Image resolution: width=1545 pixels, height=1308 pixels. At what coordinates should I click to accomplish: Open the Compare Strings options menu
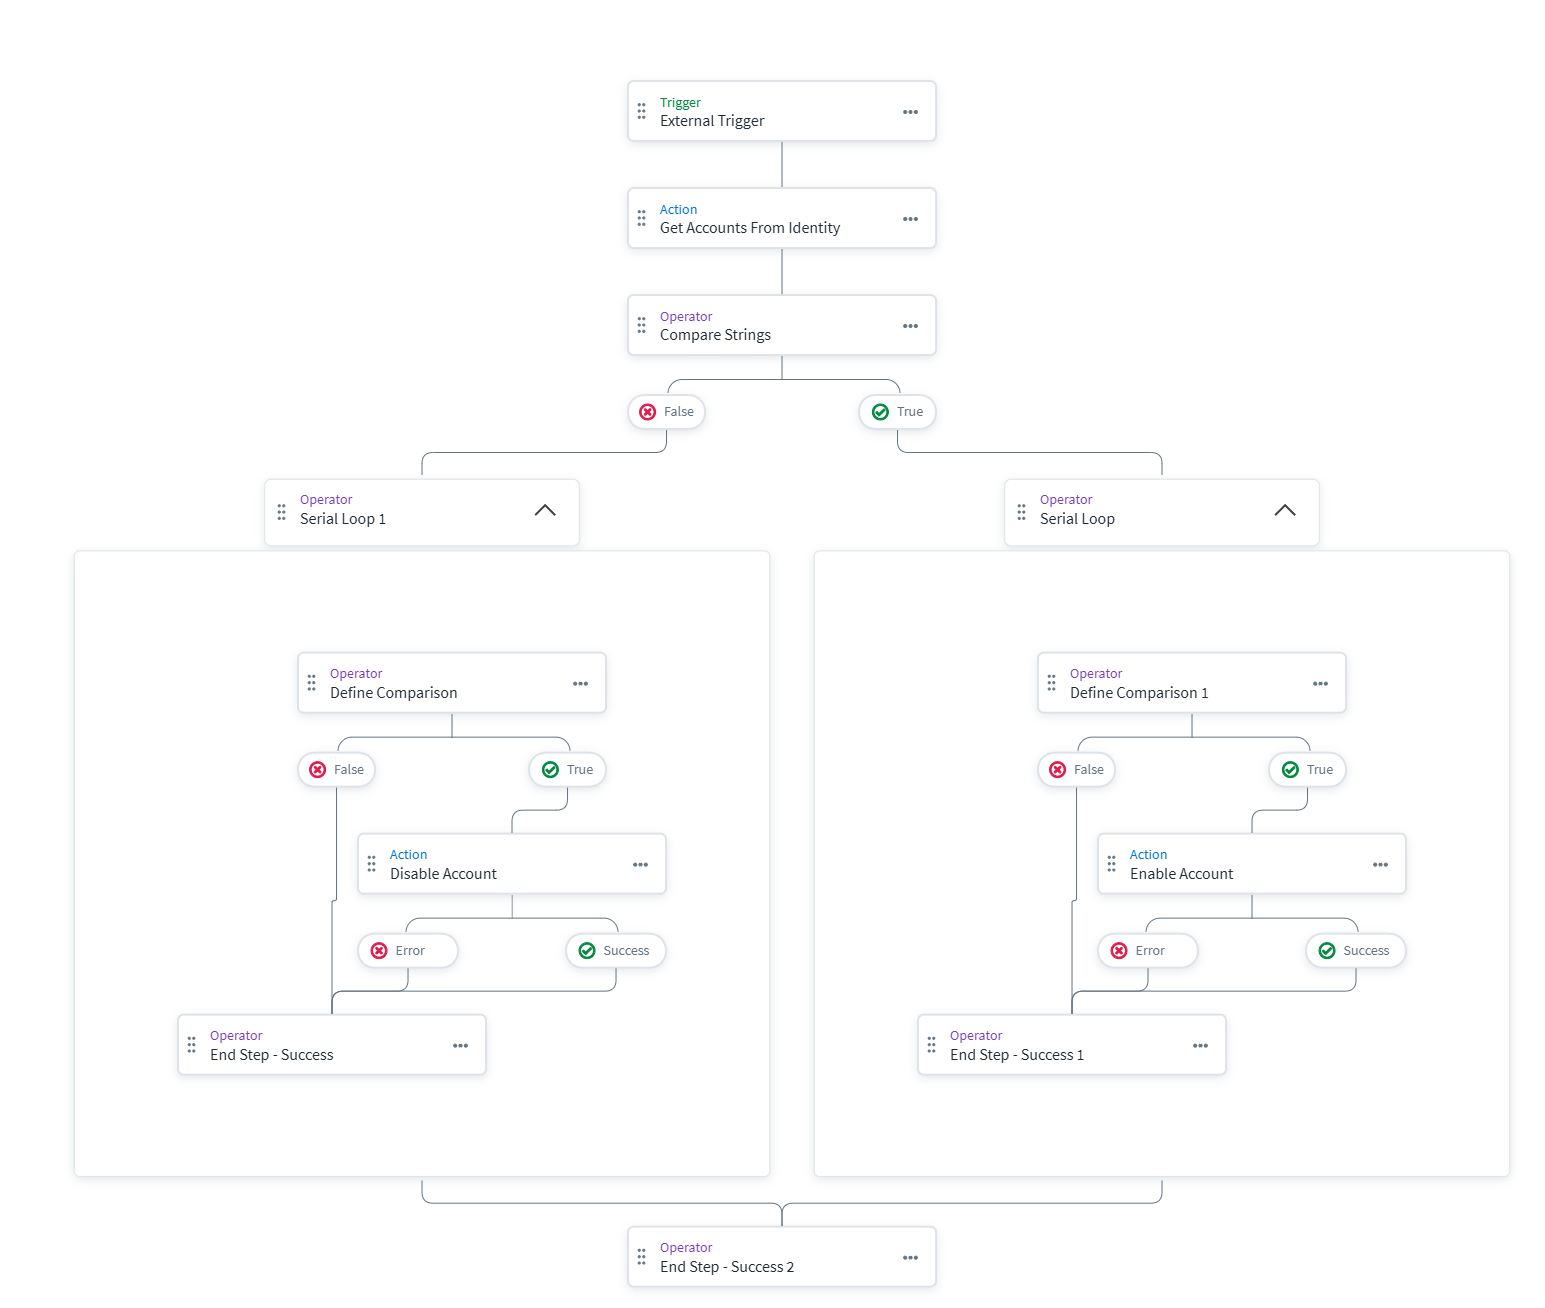coord(910,326)
